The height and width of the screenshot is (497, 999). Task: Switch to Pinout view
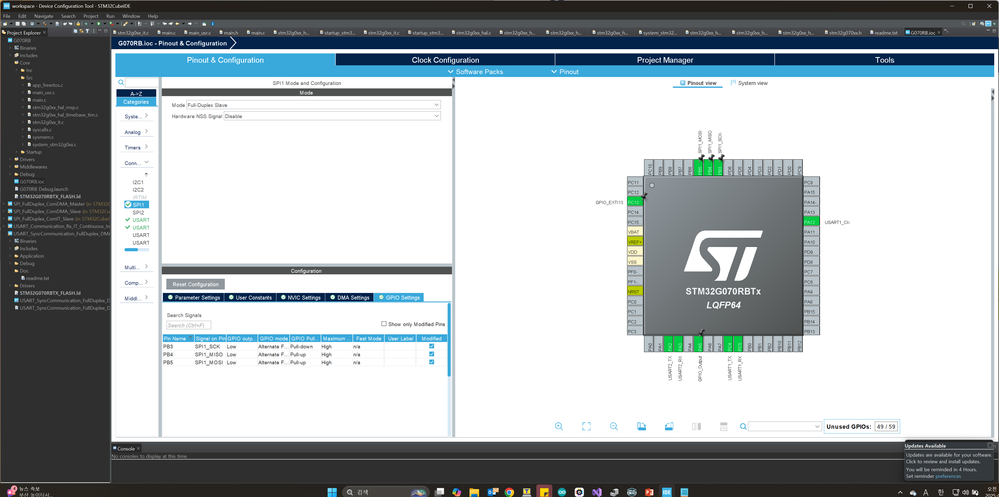(698, 83)
